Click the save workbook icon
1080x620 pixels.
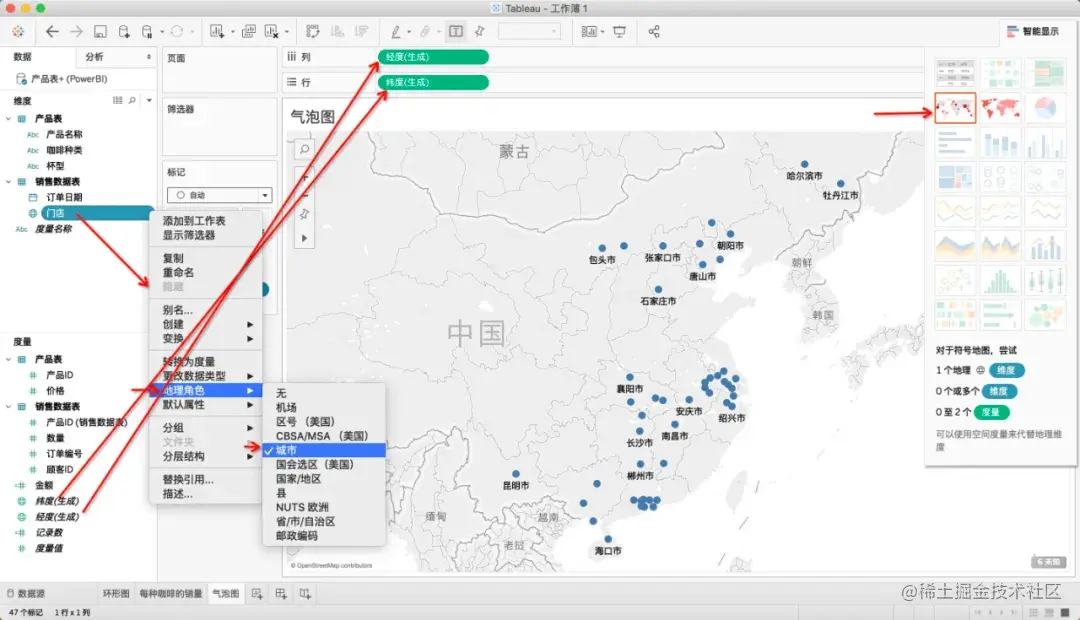[x=101, y=32]
